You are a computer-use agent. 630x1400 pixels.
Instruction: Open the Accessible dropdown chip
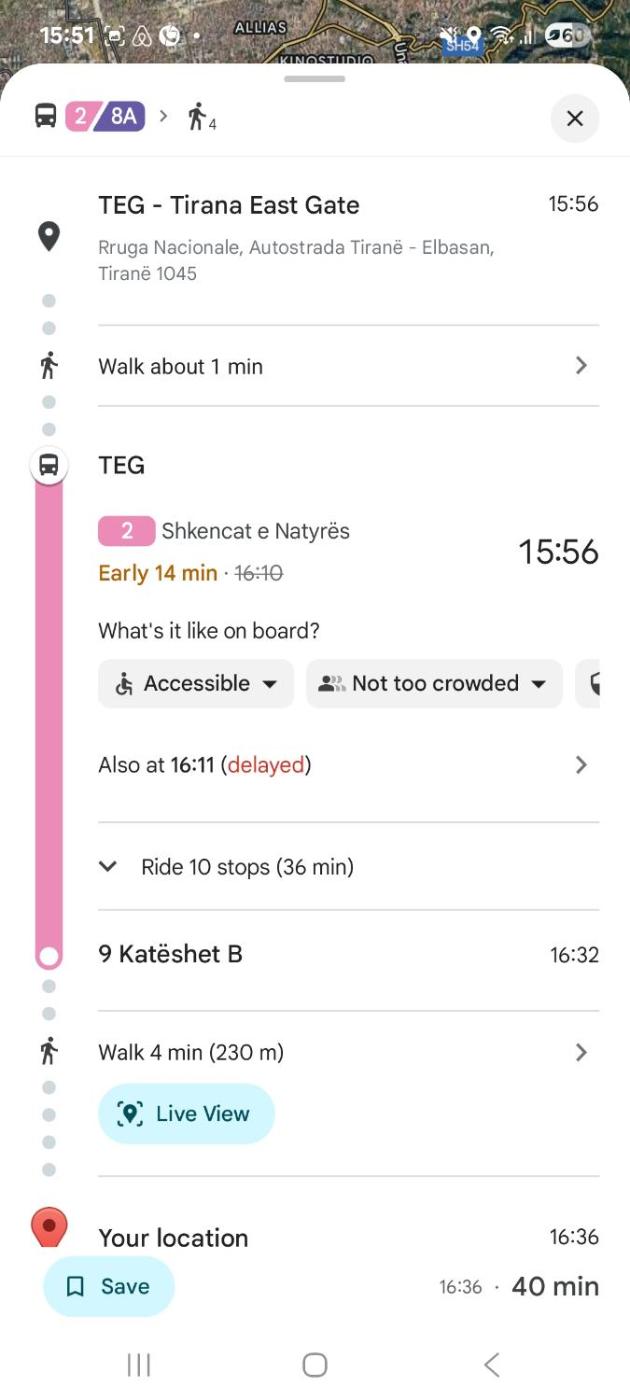tap(196, 684)
